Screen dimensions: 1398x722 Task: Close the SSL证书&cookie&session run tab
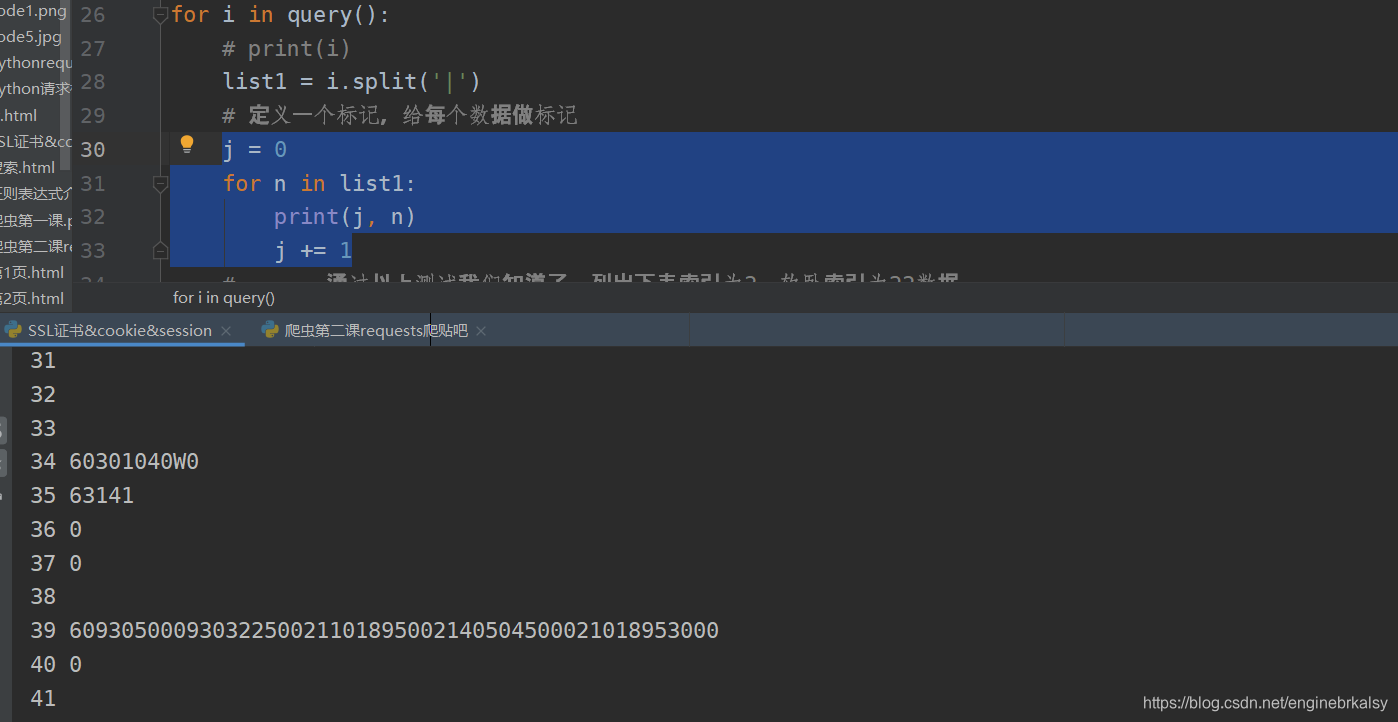[x=226, y=331]
